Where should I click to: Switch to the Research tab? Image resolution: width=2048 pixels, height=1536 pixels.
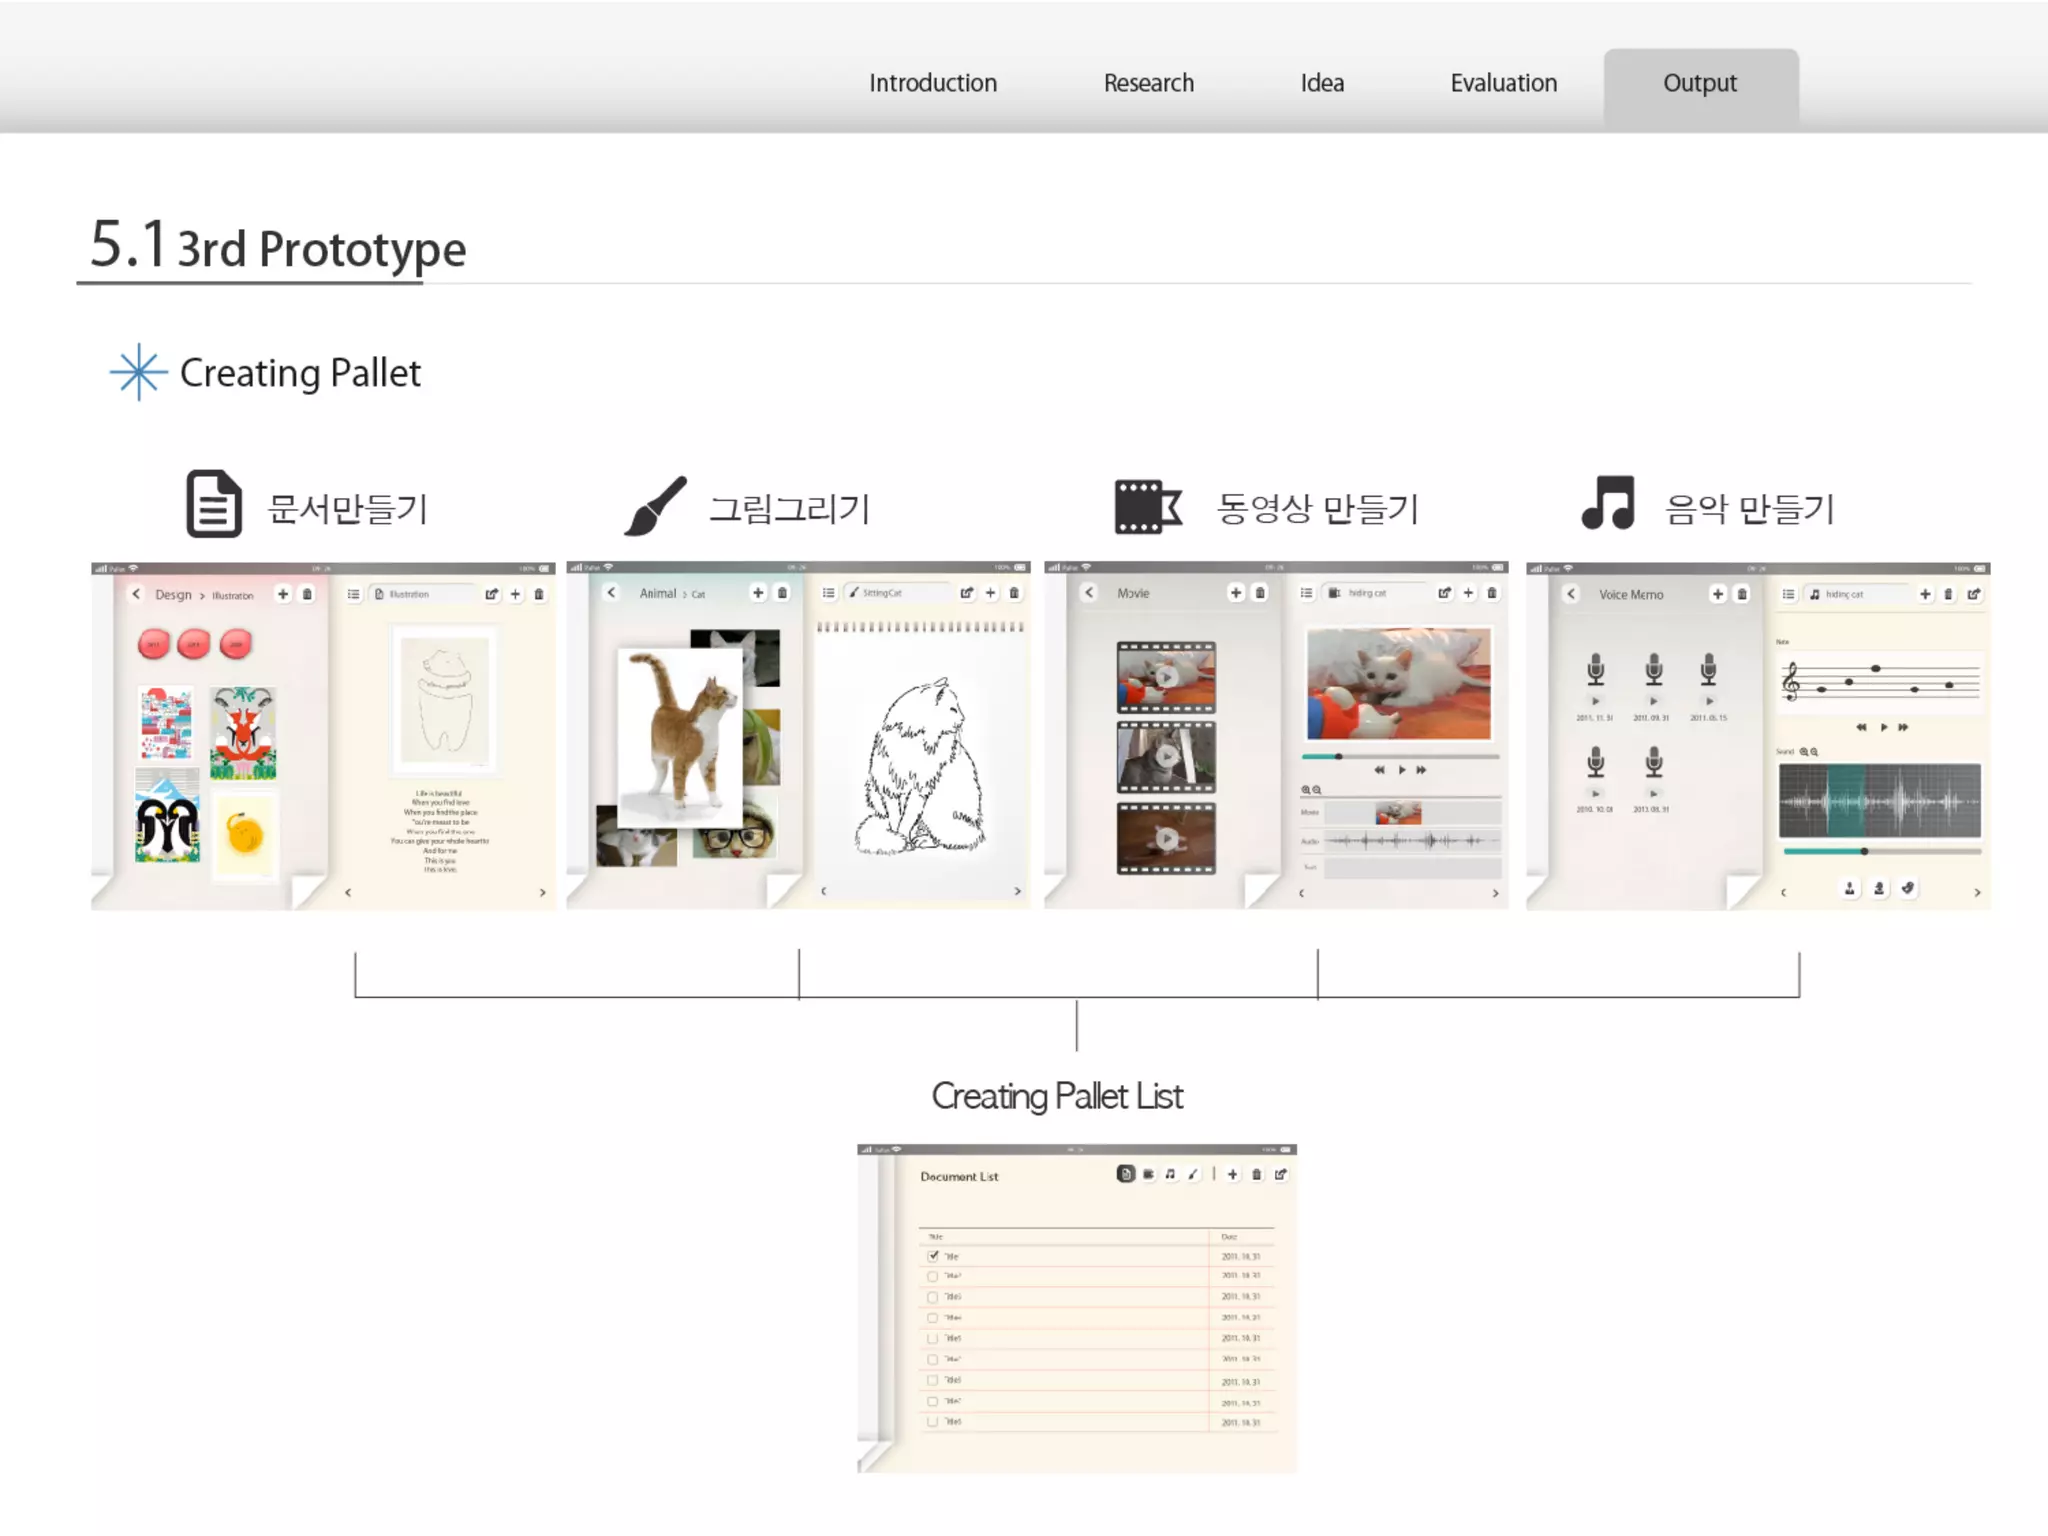point(1148,84)
